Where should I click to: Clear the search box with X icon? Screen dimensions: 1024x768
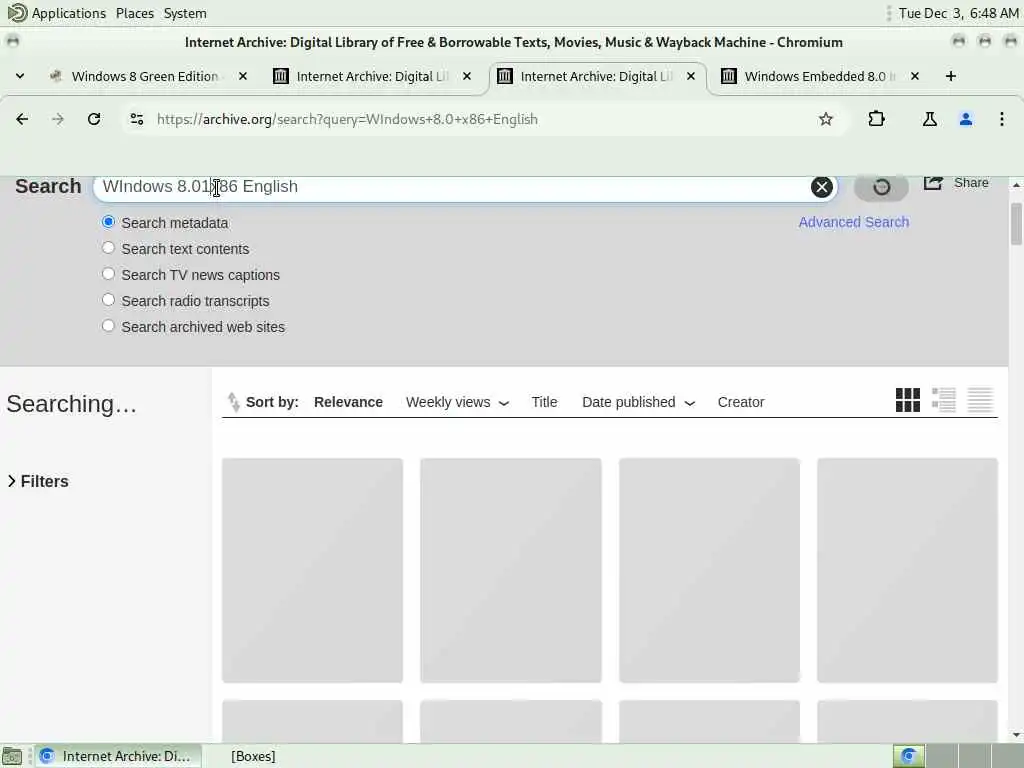point(822,187)
